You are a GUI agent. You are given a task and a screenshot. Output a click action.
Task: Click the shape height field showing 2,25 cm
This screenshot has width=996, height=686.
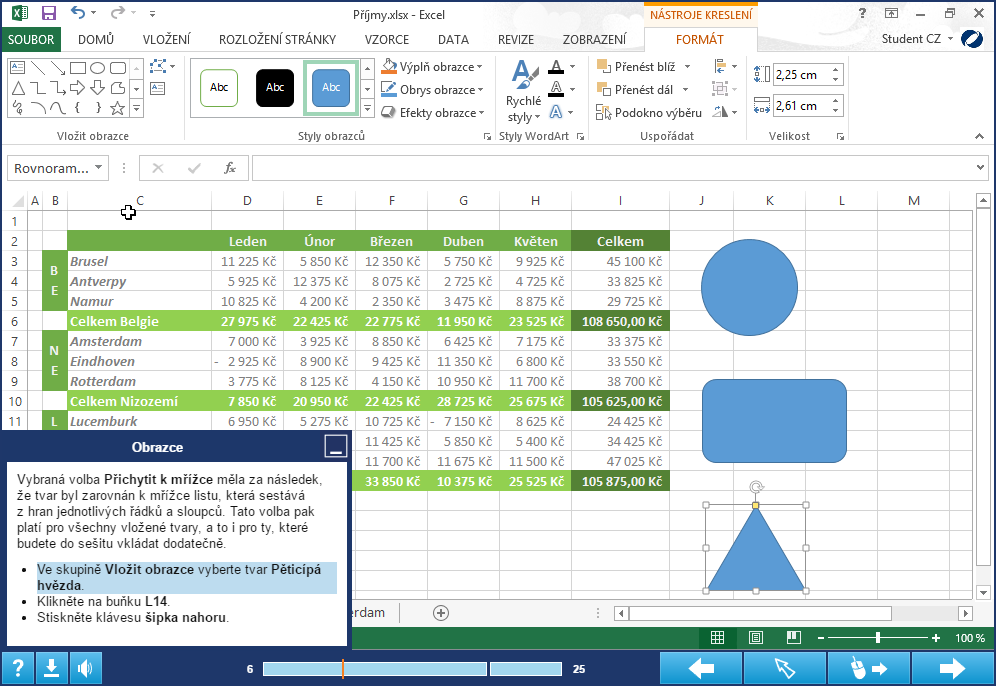point(802,75)
